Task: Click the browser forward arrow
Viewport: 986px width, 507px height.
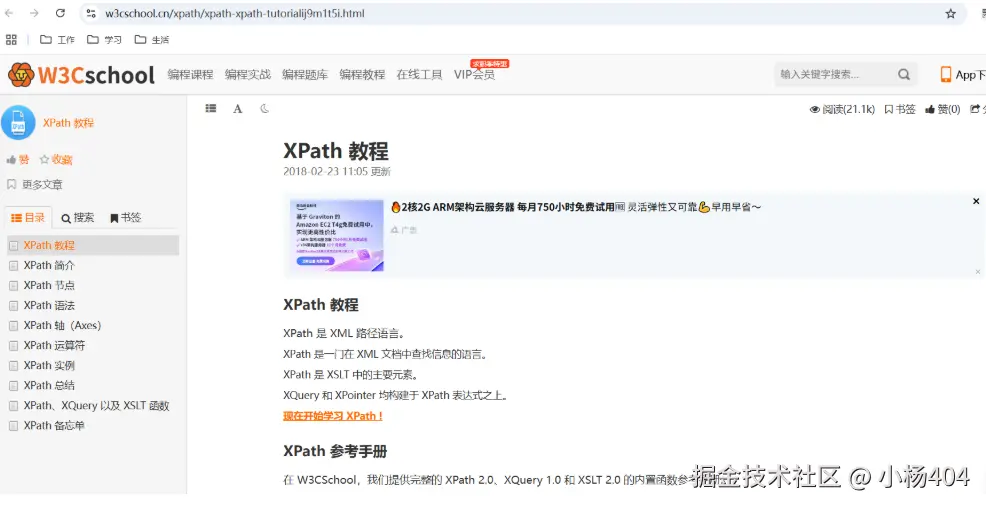Action: (34, 13)
